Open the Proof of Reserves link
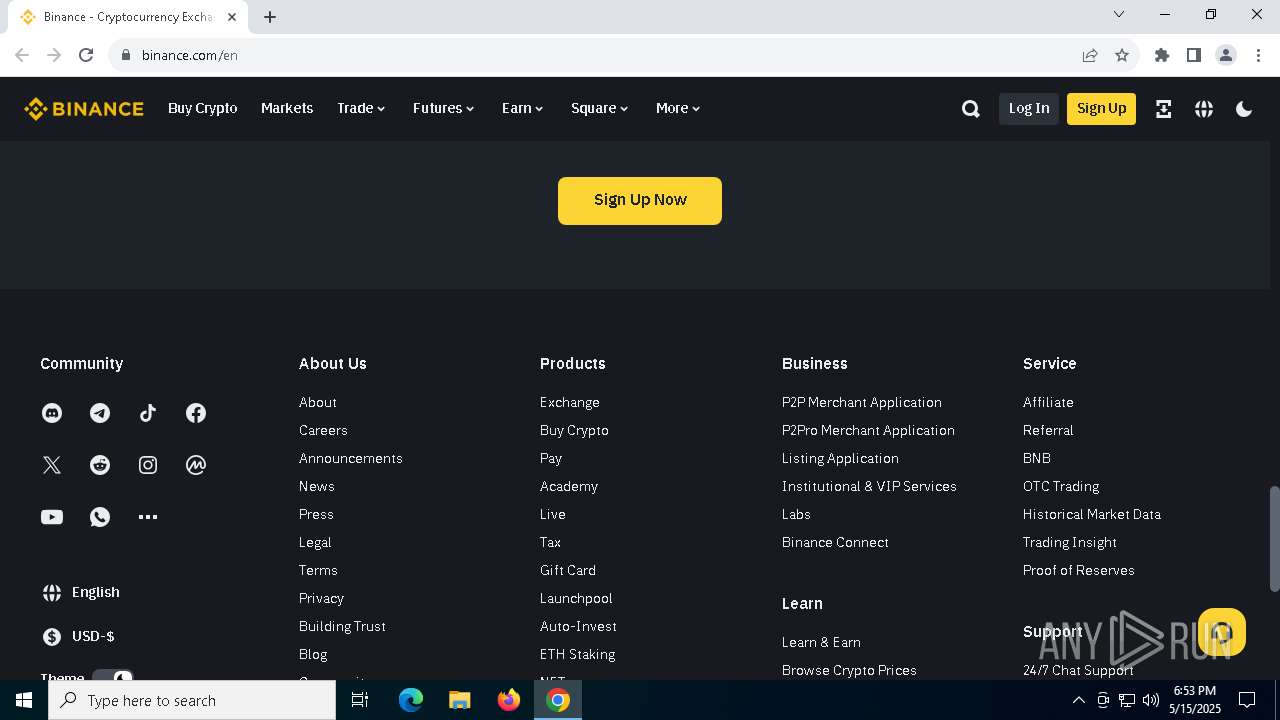 pyautogui.click(x=1079, y=570)
